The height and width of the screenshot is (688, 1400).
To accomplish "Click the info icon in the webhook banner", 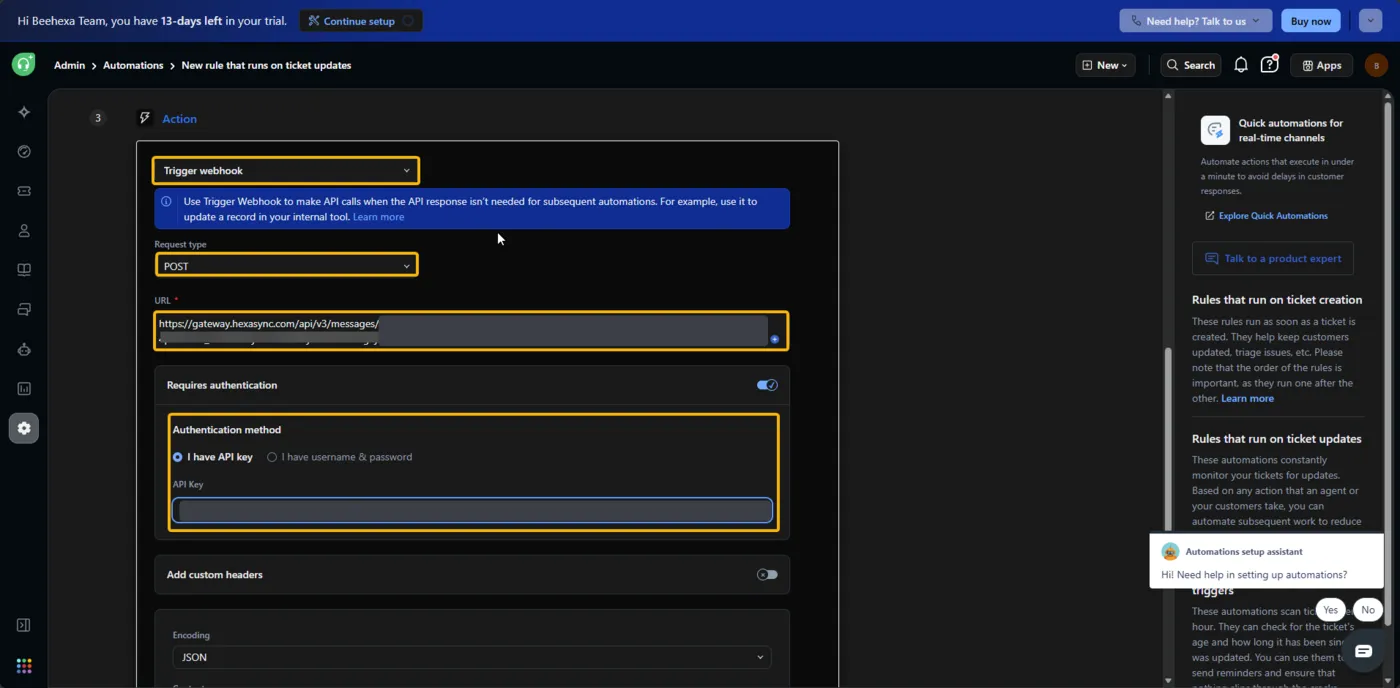I will pos(167,202).
